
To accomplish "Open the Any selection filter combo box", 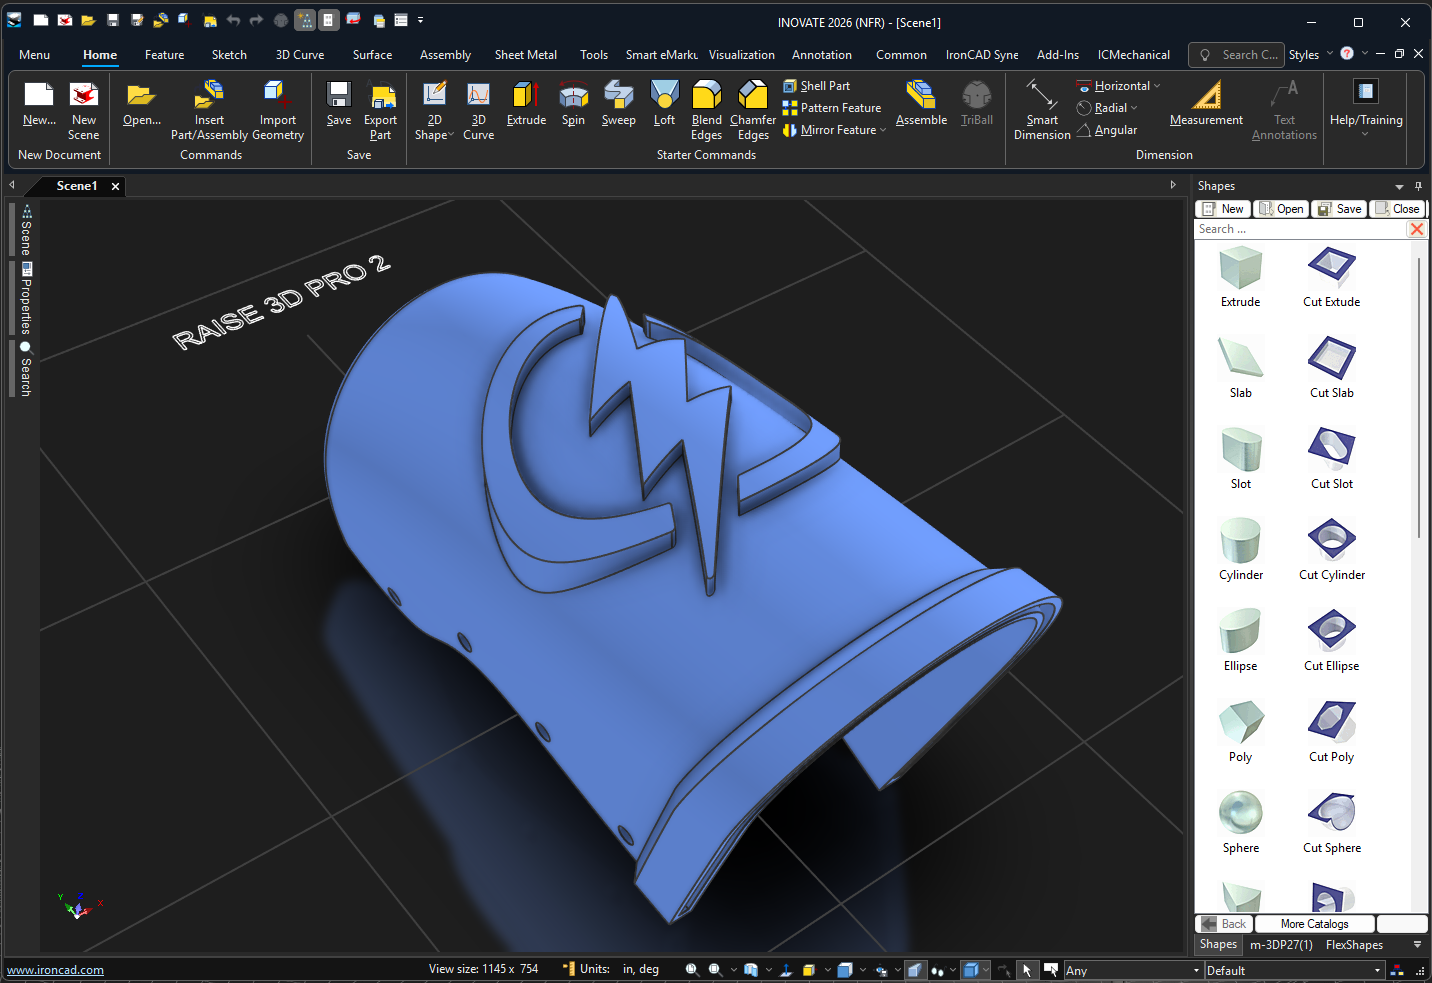I will point(1133,971).
